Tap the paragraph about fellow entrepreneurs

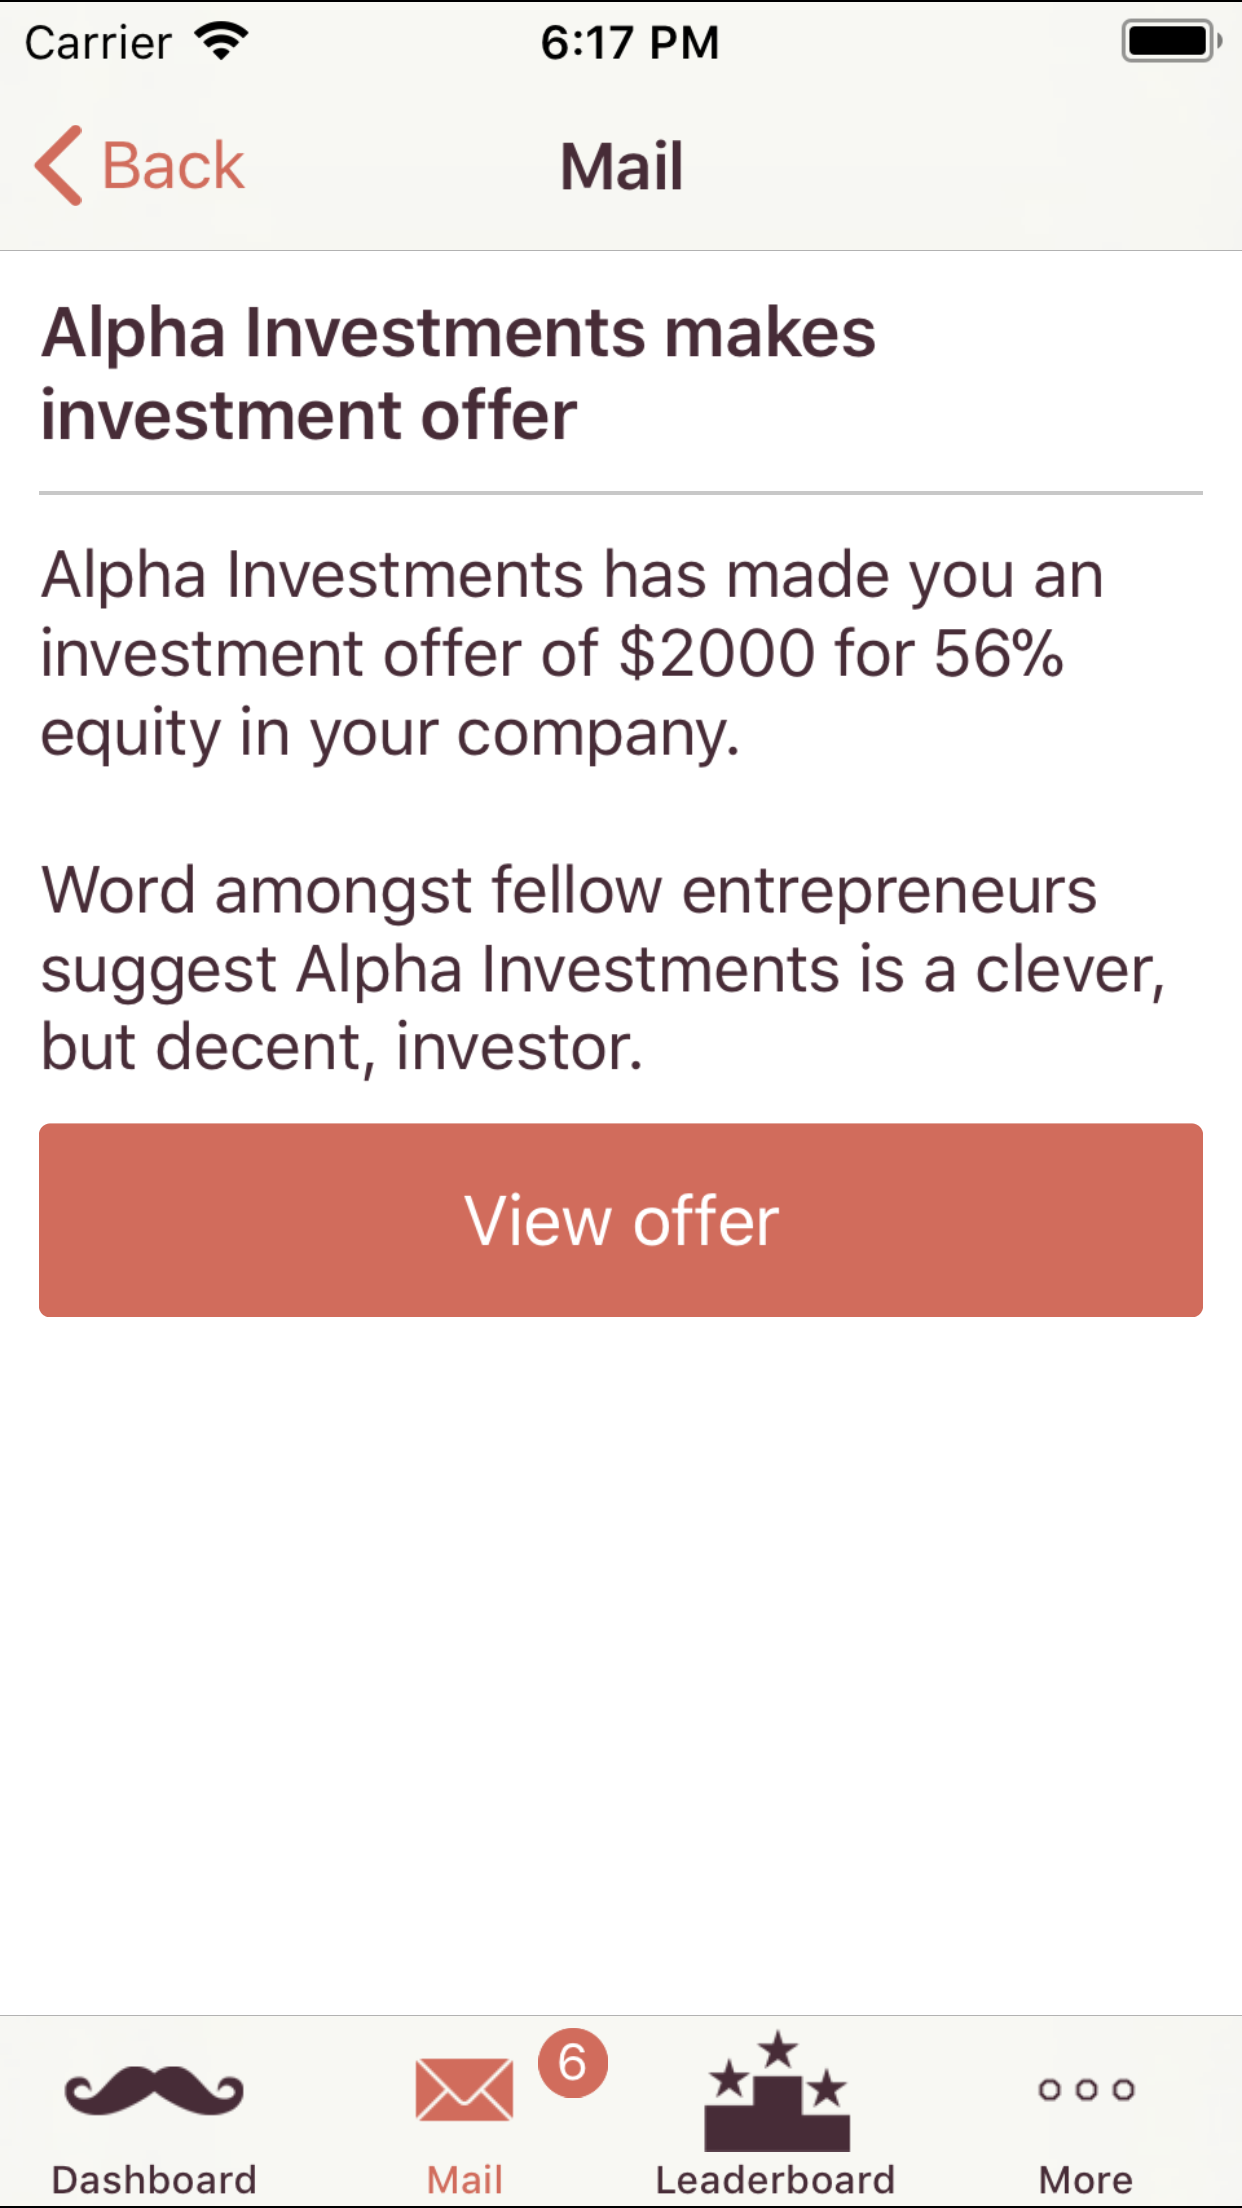(x=602, y=968)
